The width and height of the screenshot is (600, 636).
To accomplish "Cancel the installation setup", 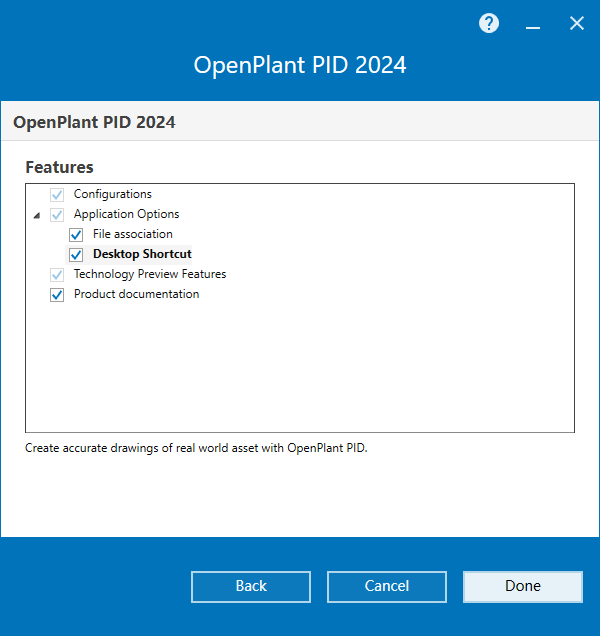I will click(387, 587).
